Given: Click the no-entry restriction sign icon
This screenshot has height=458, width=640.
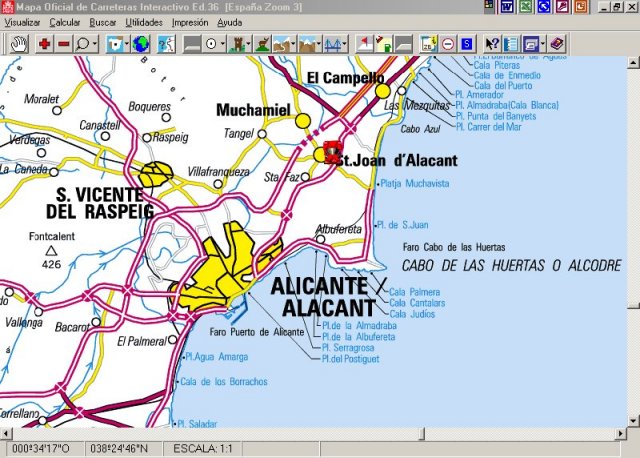Looking at the screenshot, I should pos(447,44).
